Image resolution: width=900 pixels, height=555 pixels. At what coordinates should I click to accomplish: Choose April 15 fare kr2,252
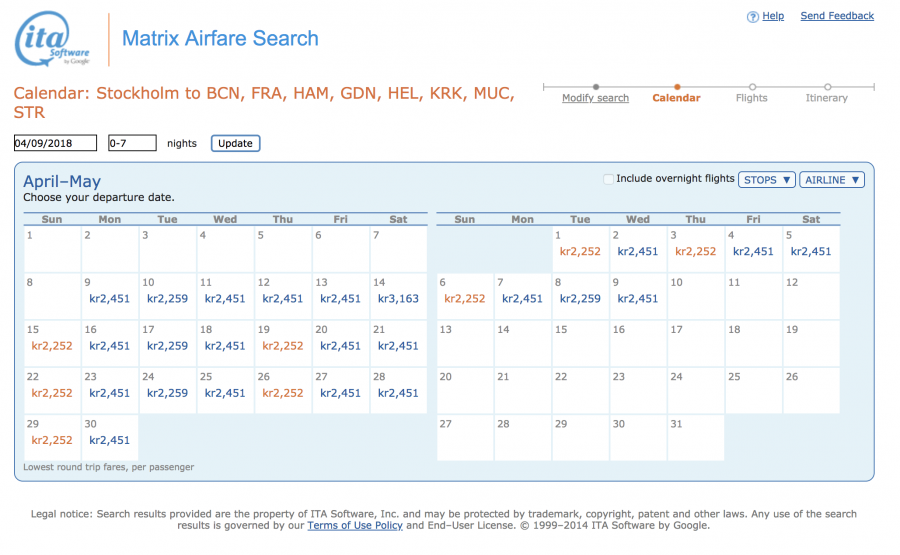tap(52, 346)
